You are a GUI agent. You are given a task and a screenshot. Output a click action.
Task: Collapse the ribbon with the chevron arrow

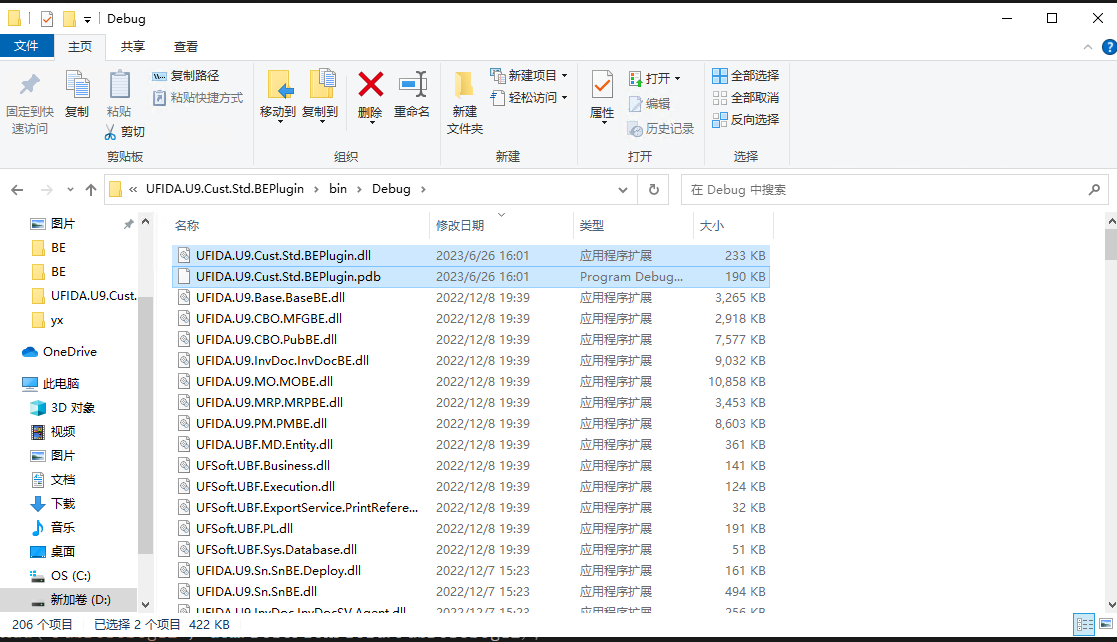click(1088, 46)
